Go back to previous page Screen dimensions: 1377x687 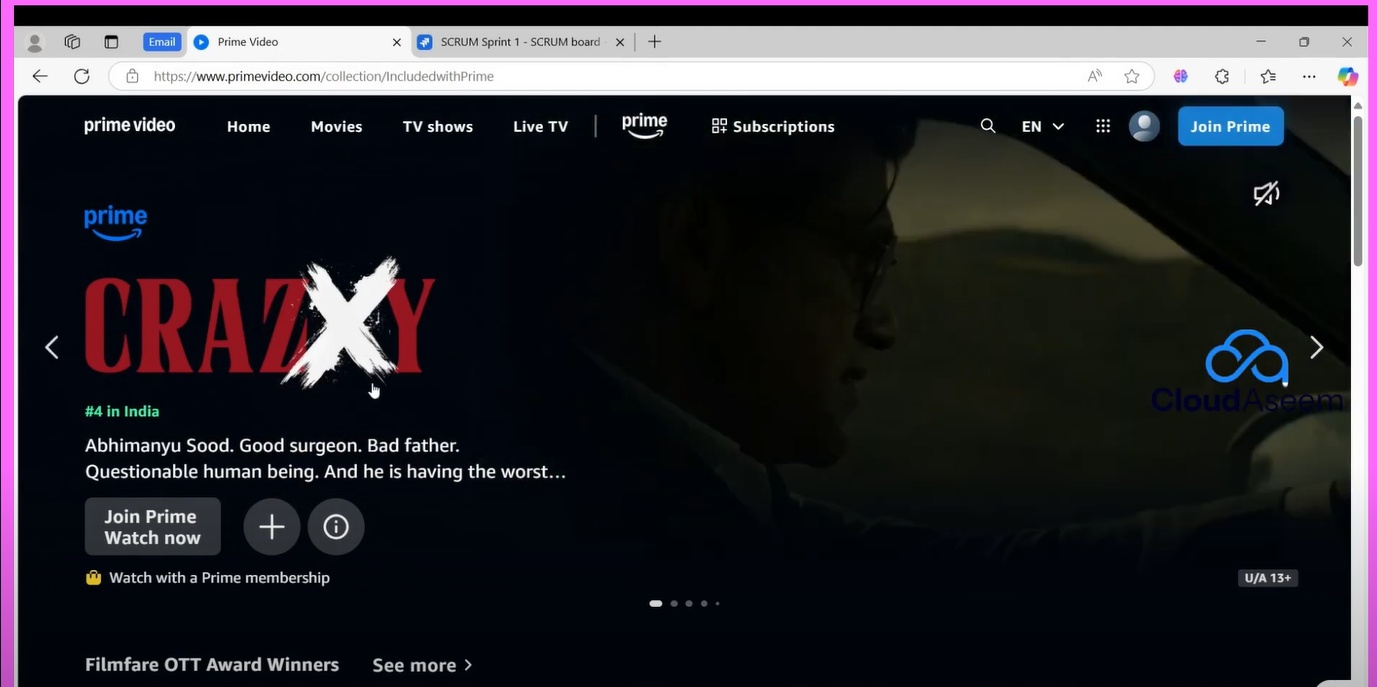[x=40, y=76]
